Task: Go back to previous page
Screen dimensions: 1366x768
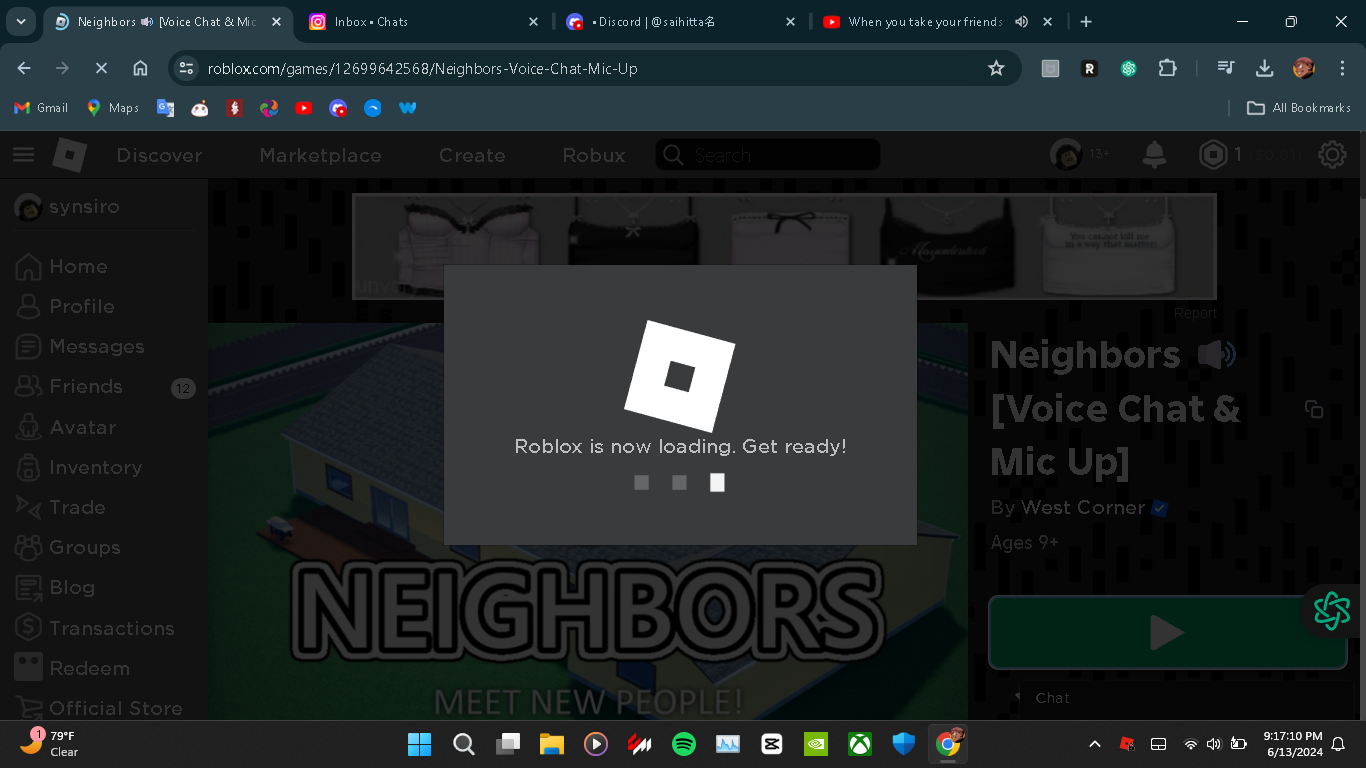Action: point(24,68)
